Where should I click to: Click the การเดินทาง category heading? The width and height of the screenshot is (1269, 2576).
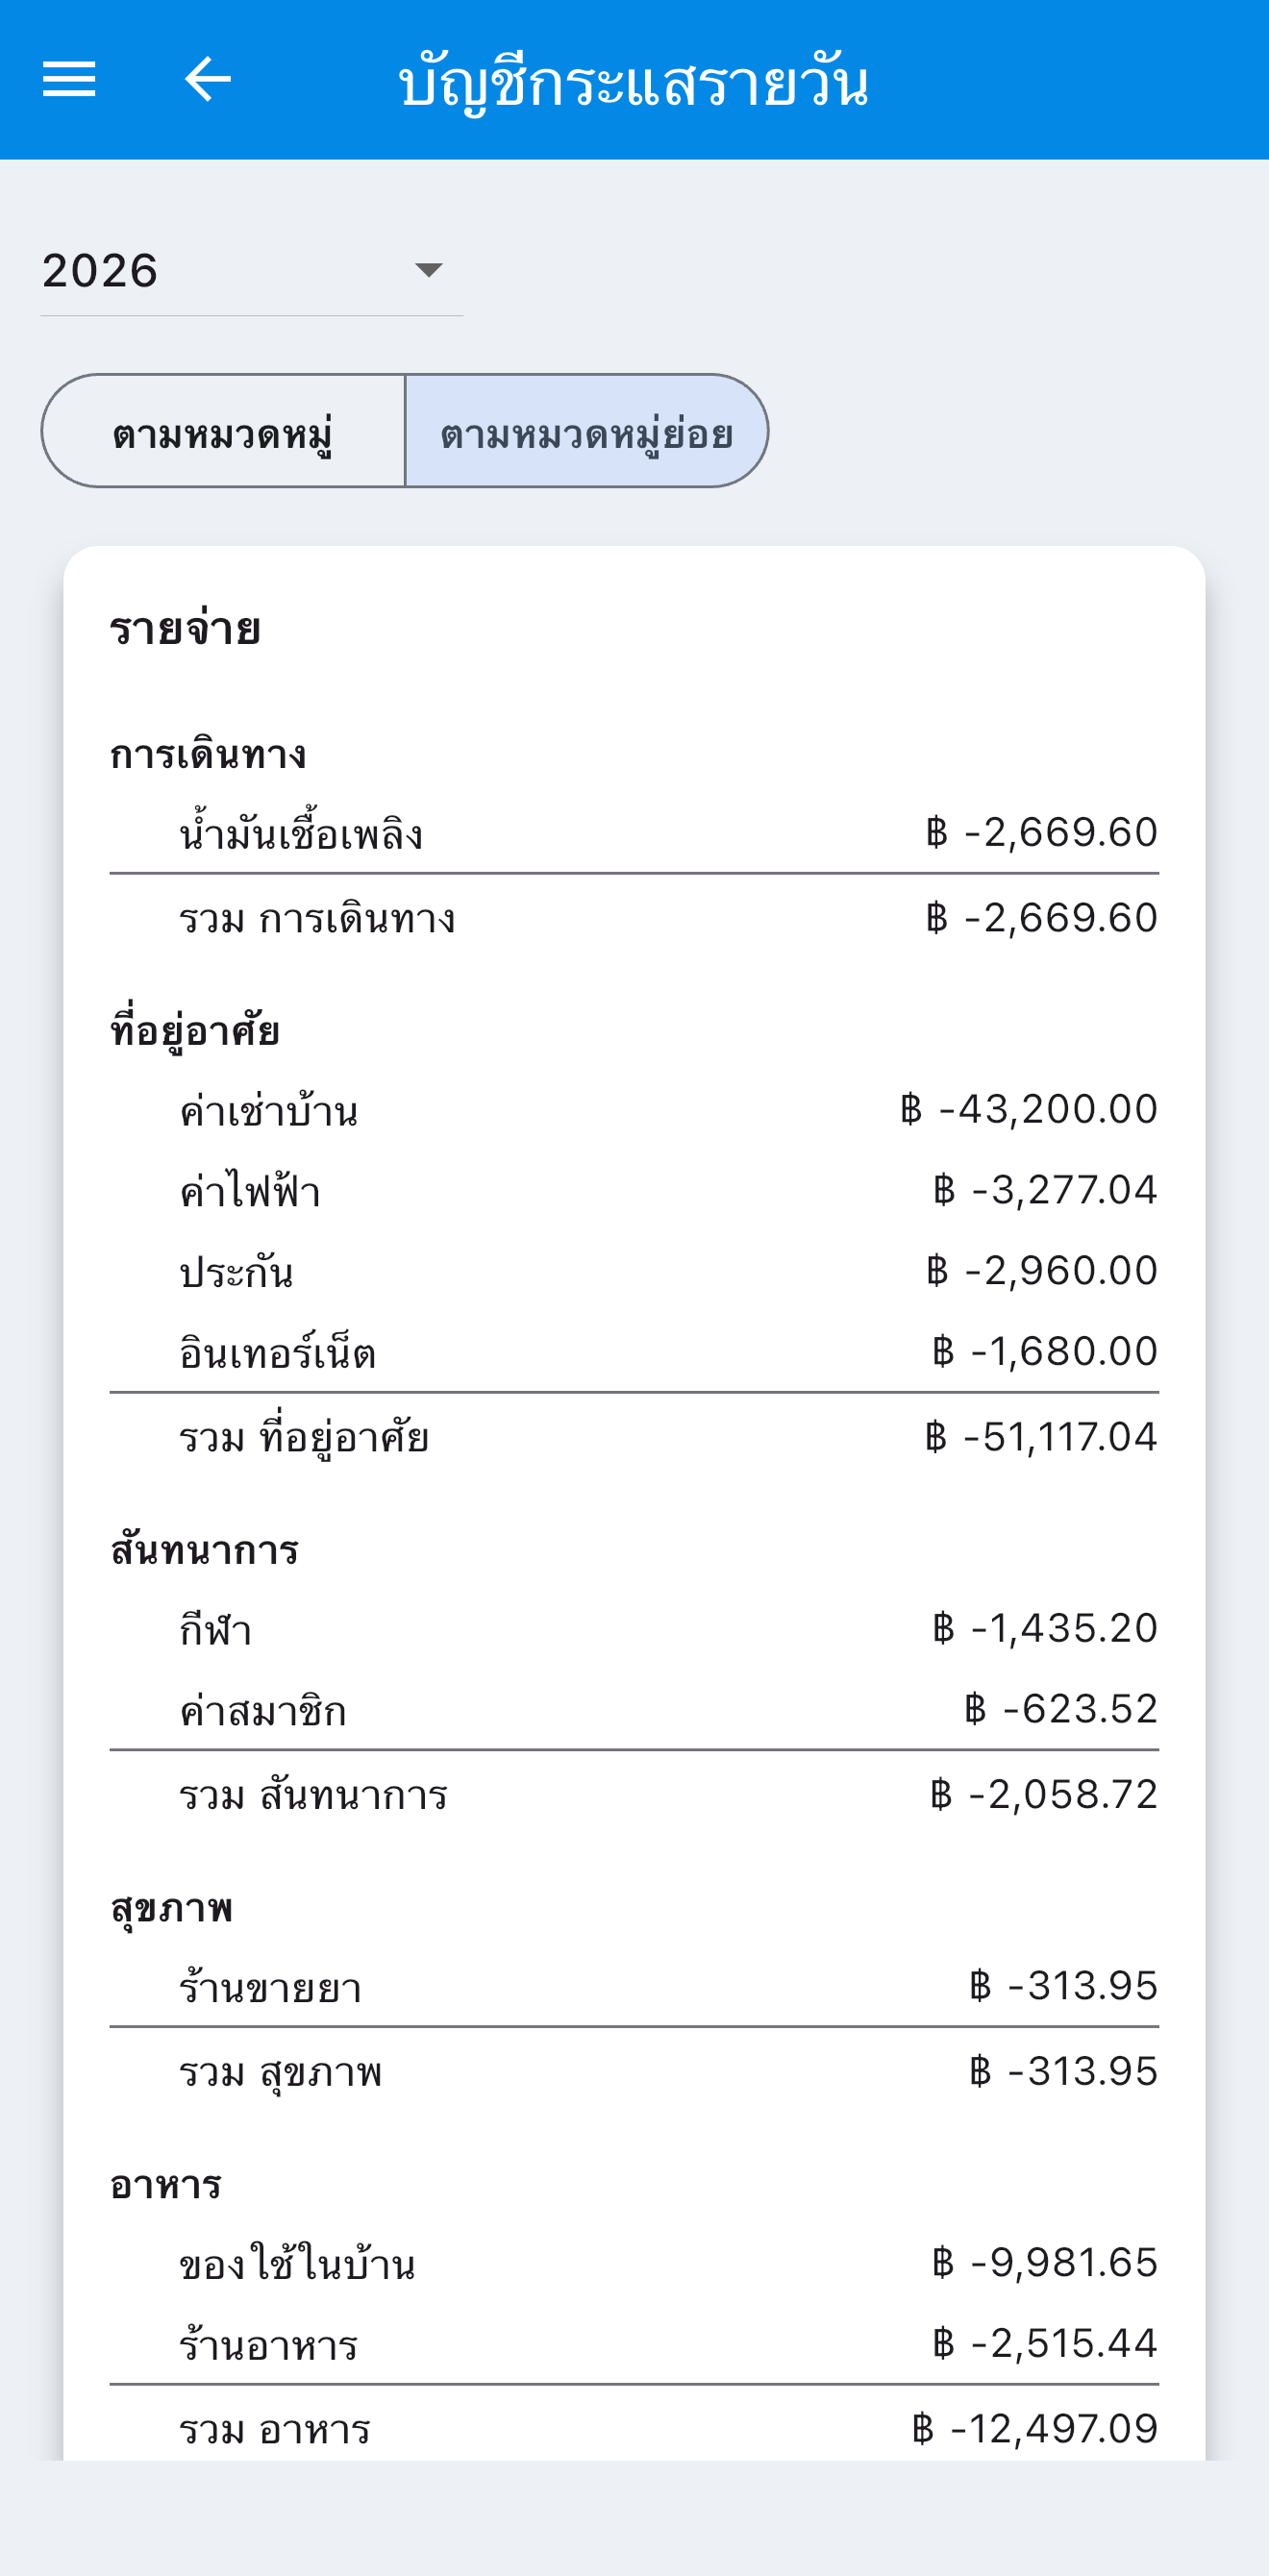click(208, 753)
